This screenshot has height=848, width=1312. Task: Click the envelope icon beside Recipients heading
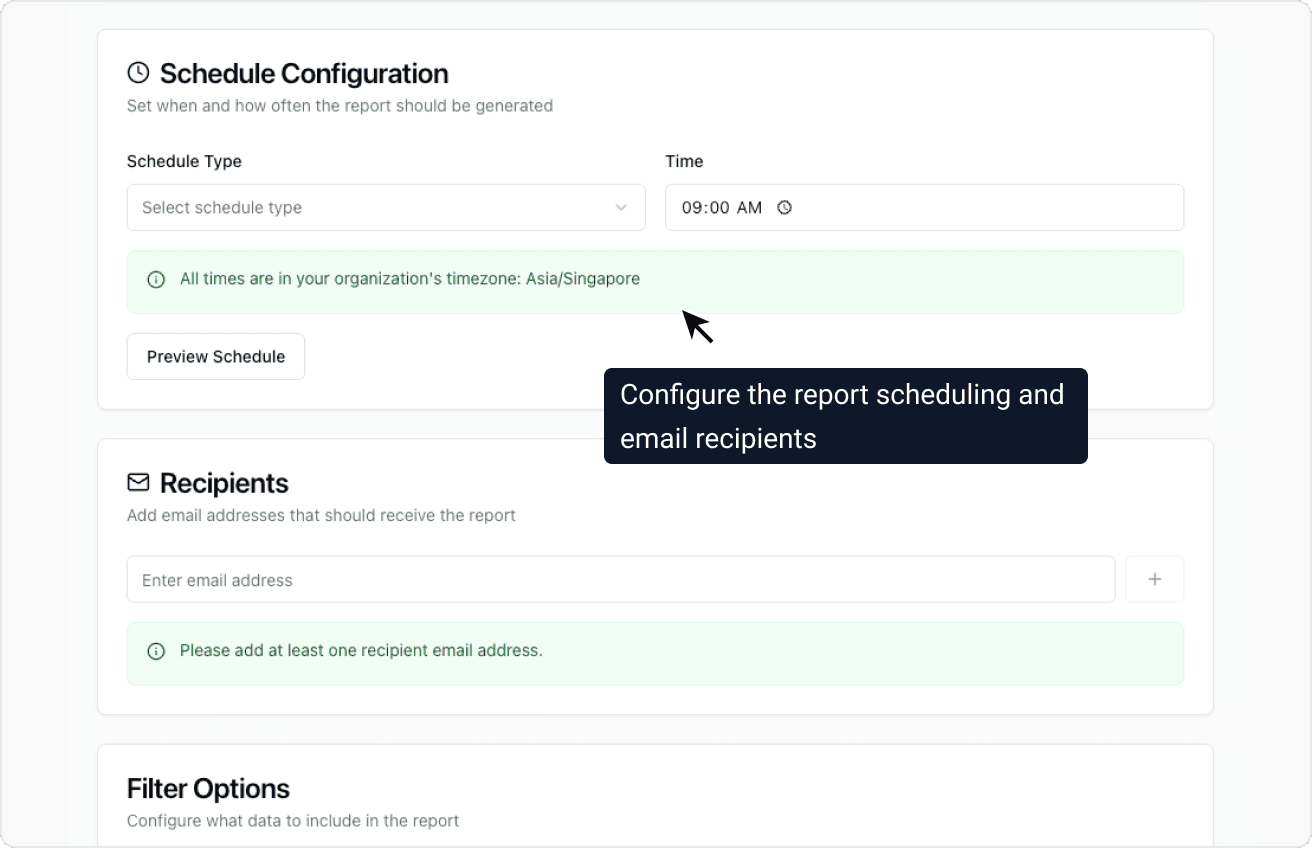pyautogui.click(x=136, y=482)
